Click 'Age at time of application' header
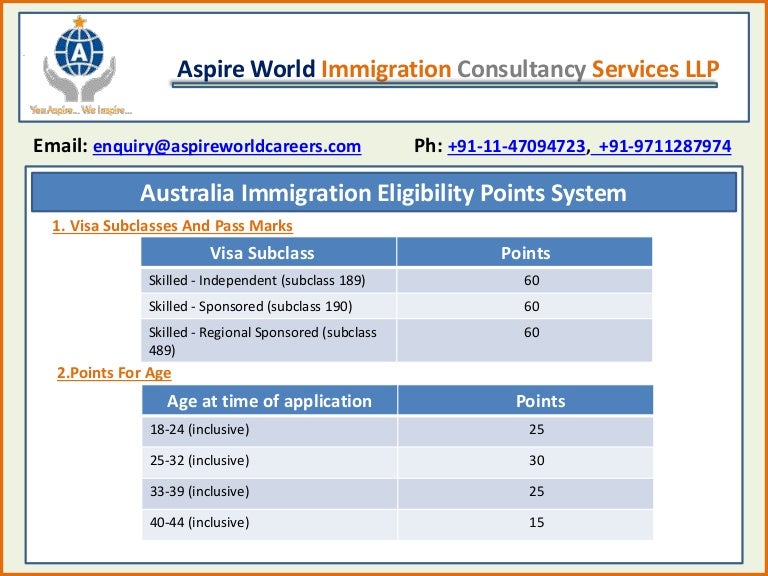Viewport: 768px width, 576px height. [269, 401]
